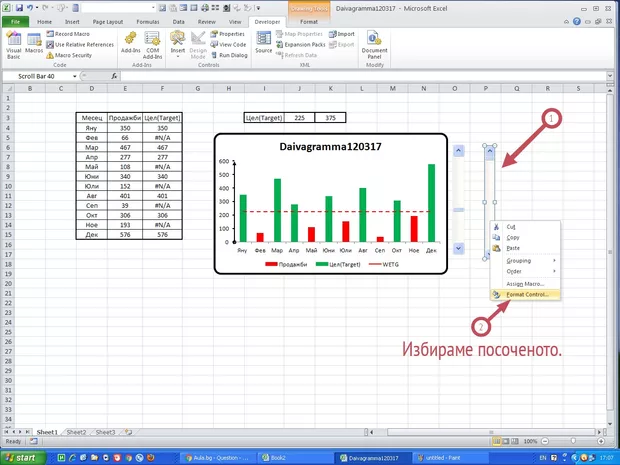The image size is (620, 465).
Task: Select cell J3 with value 225
Action: point(299,118)
